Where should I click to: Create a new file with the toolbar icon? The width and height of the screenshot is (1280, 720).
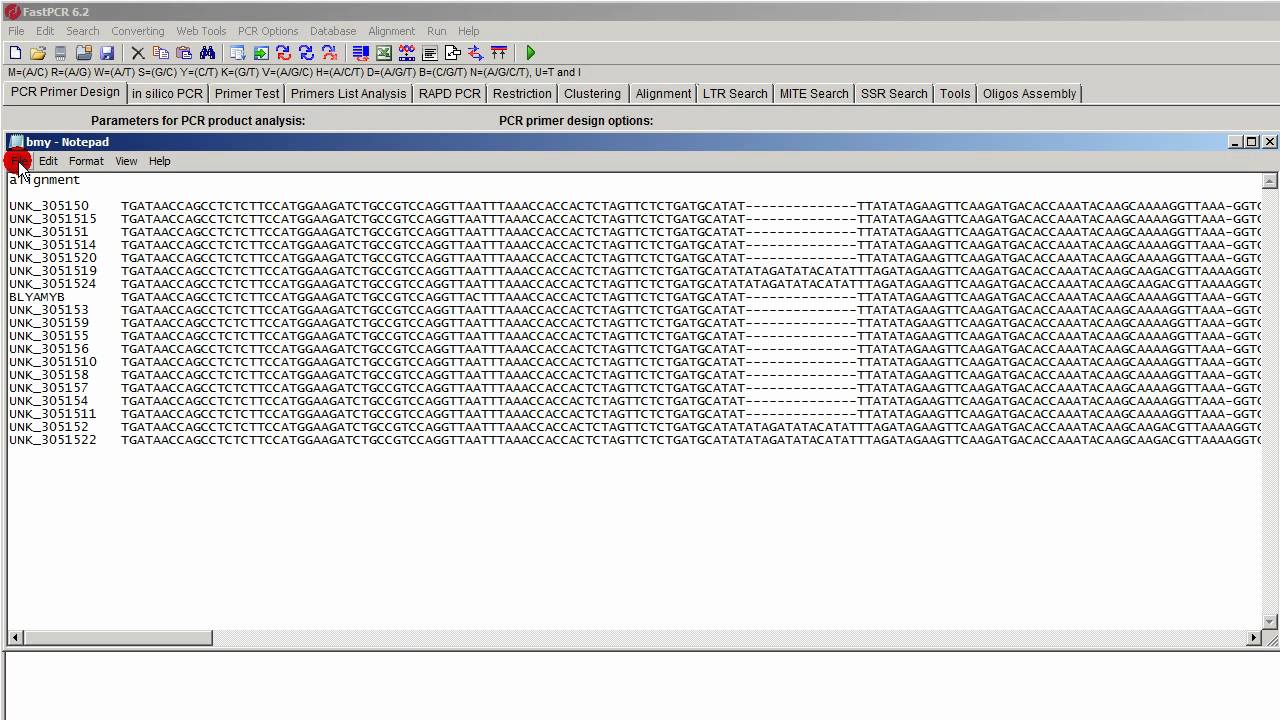(x=15, y=53)
